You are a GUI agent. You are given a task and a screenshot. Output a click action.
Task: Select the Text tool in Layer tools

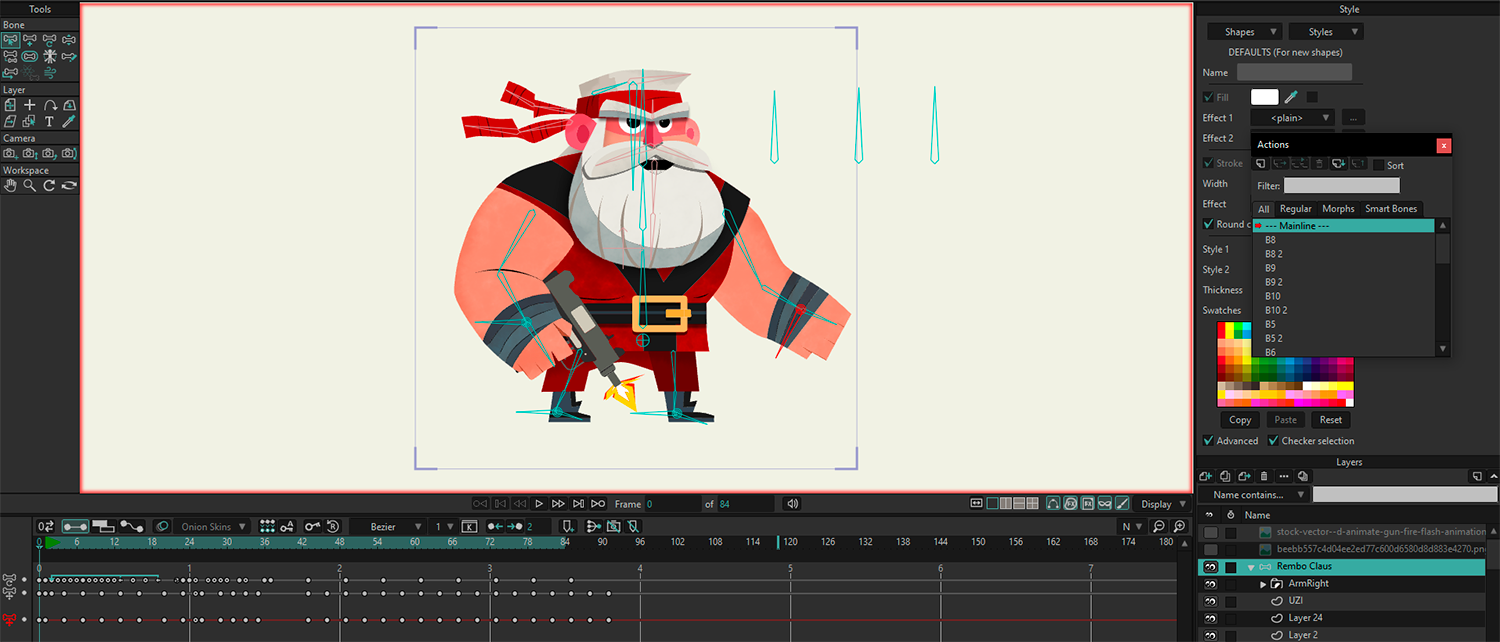click(x=49, y=121)
